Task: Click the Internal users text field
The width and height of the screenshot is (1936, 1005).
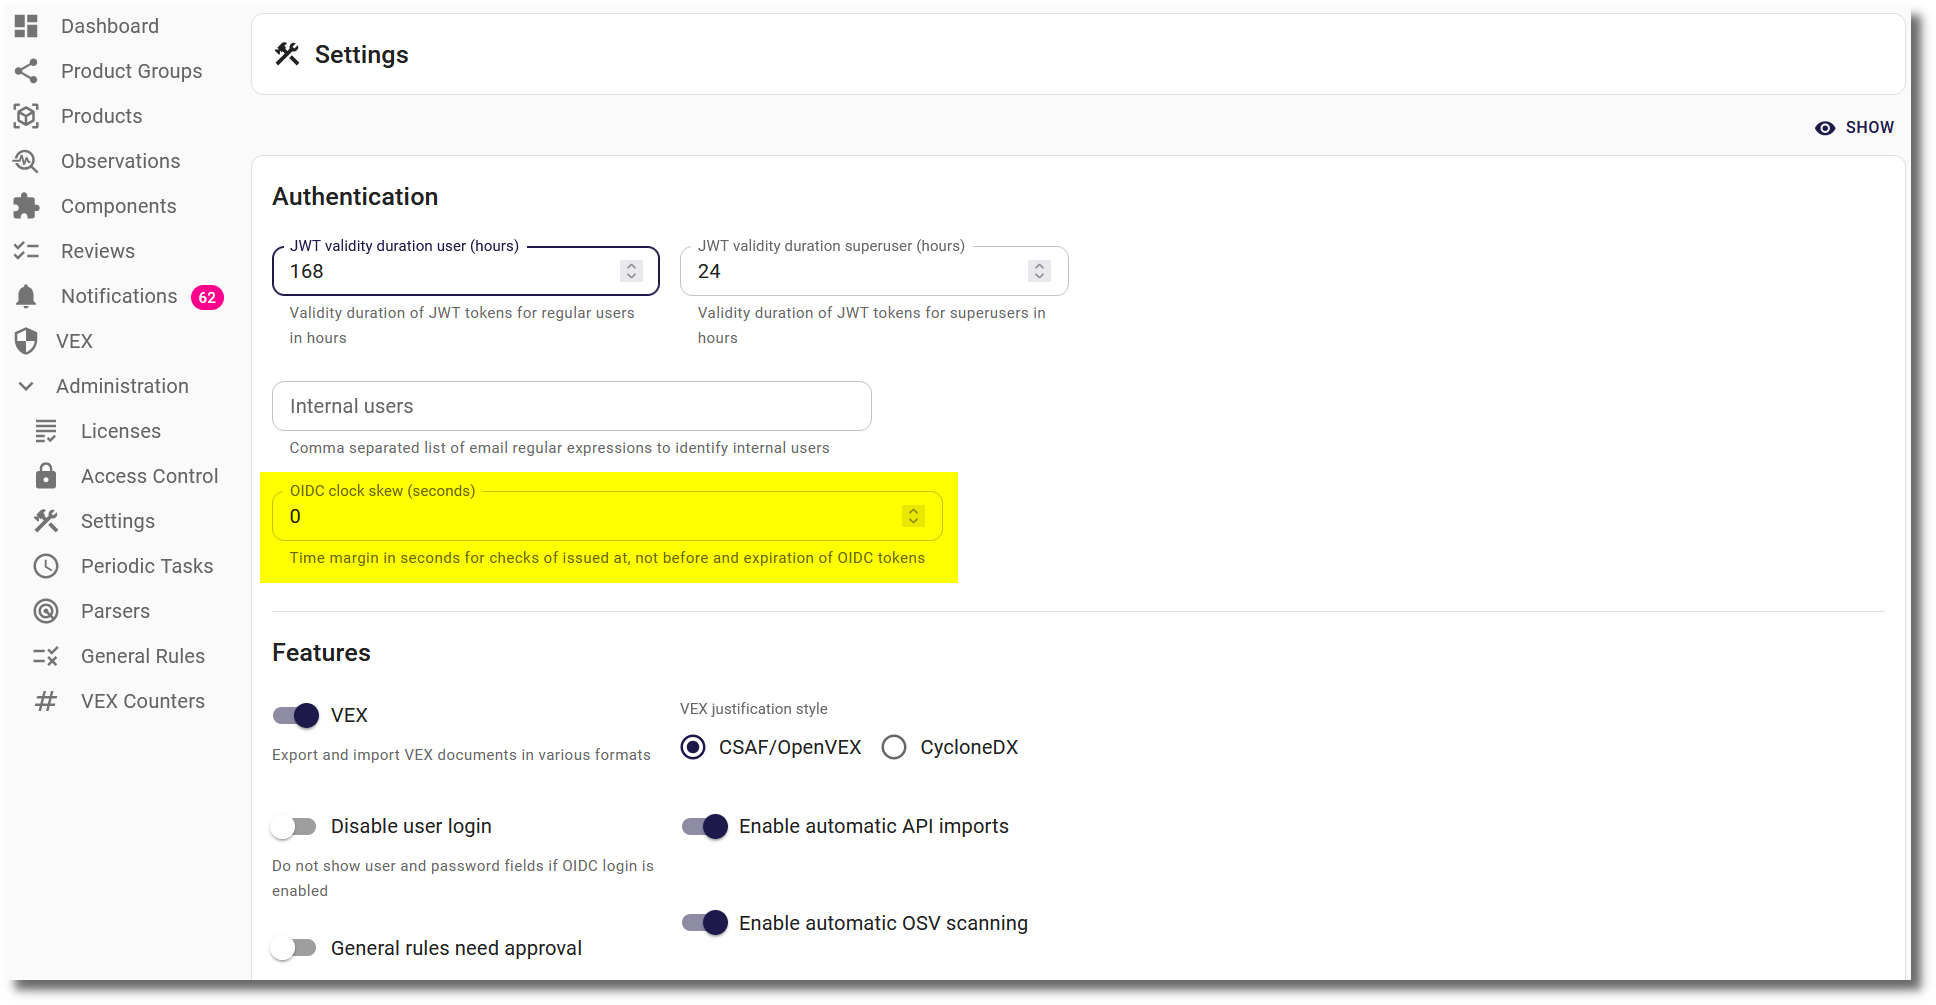Action: 571,406
